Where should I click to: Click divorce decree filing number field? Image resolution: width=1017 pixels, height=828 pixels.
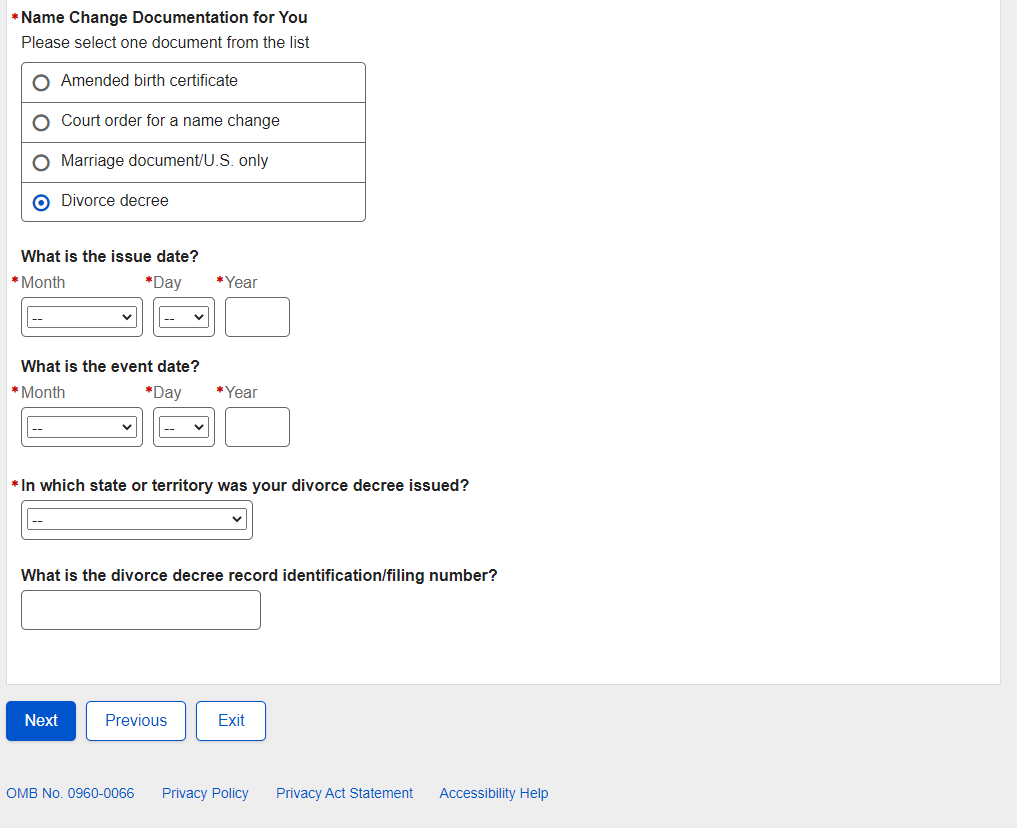[141, 610]
